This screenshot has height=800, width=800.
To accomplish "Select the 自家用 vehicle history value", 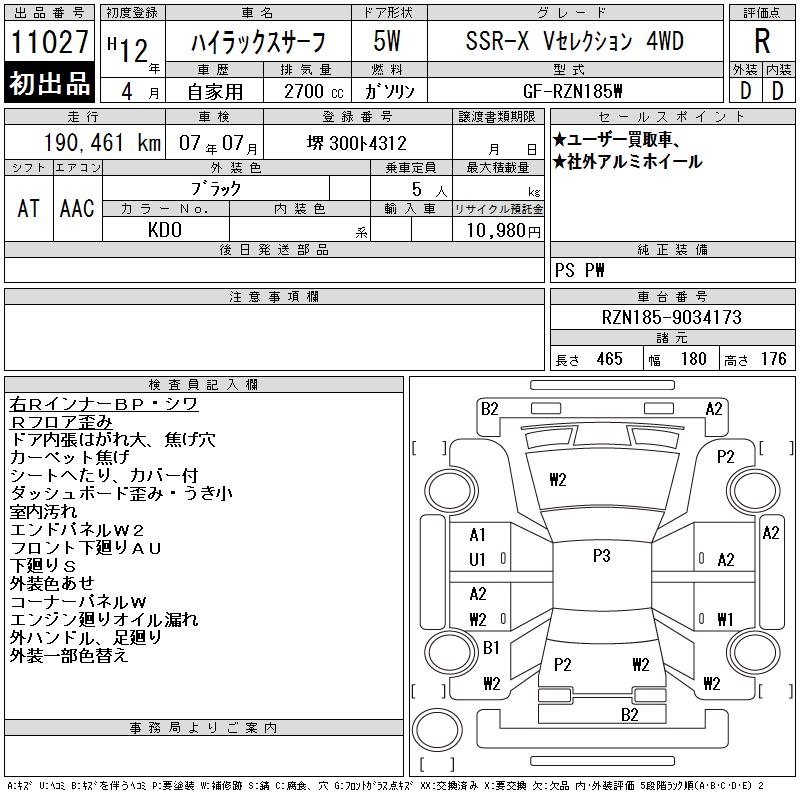I will click(215, 92).
